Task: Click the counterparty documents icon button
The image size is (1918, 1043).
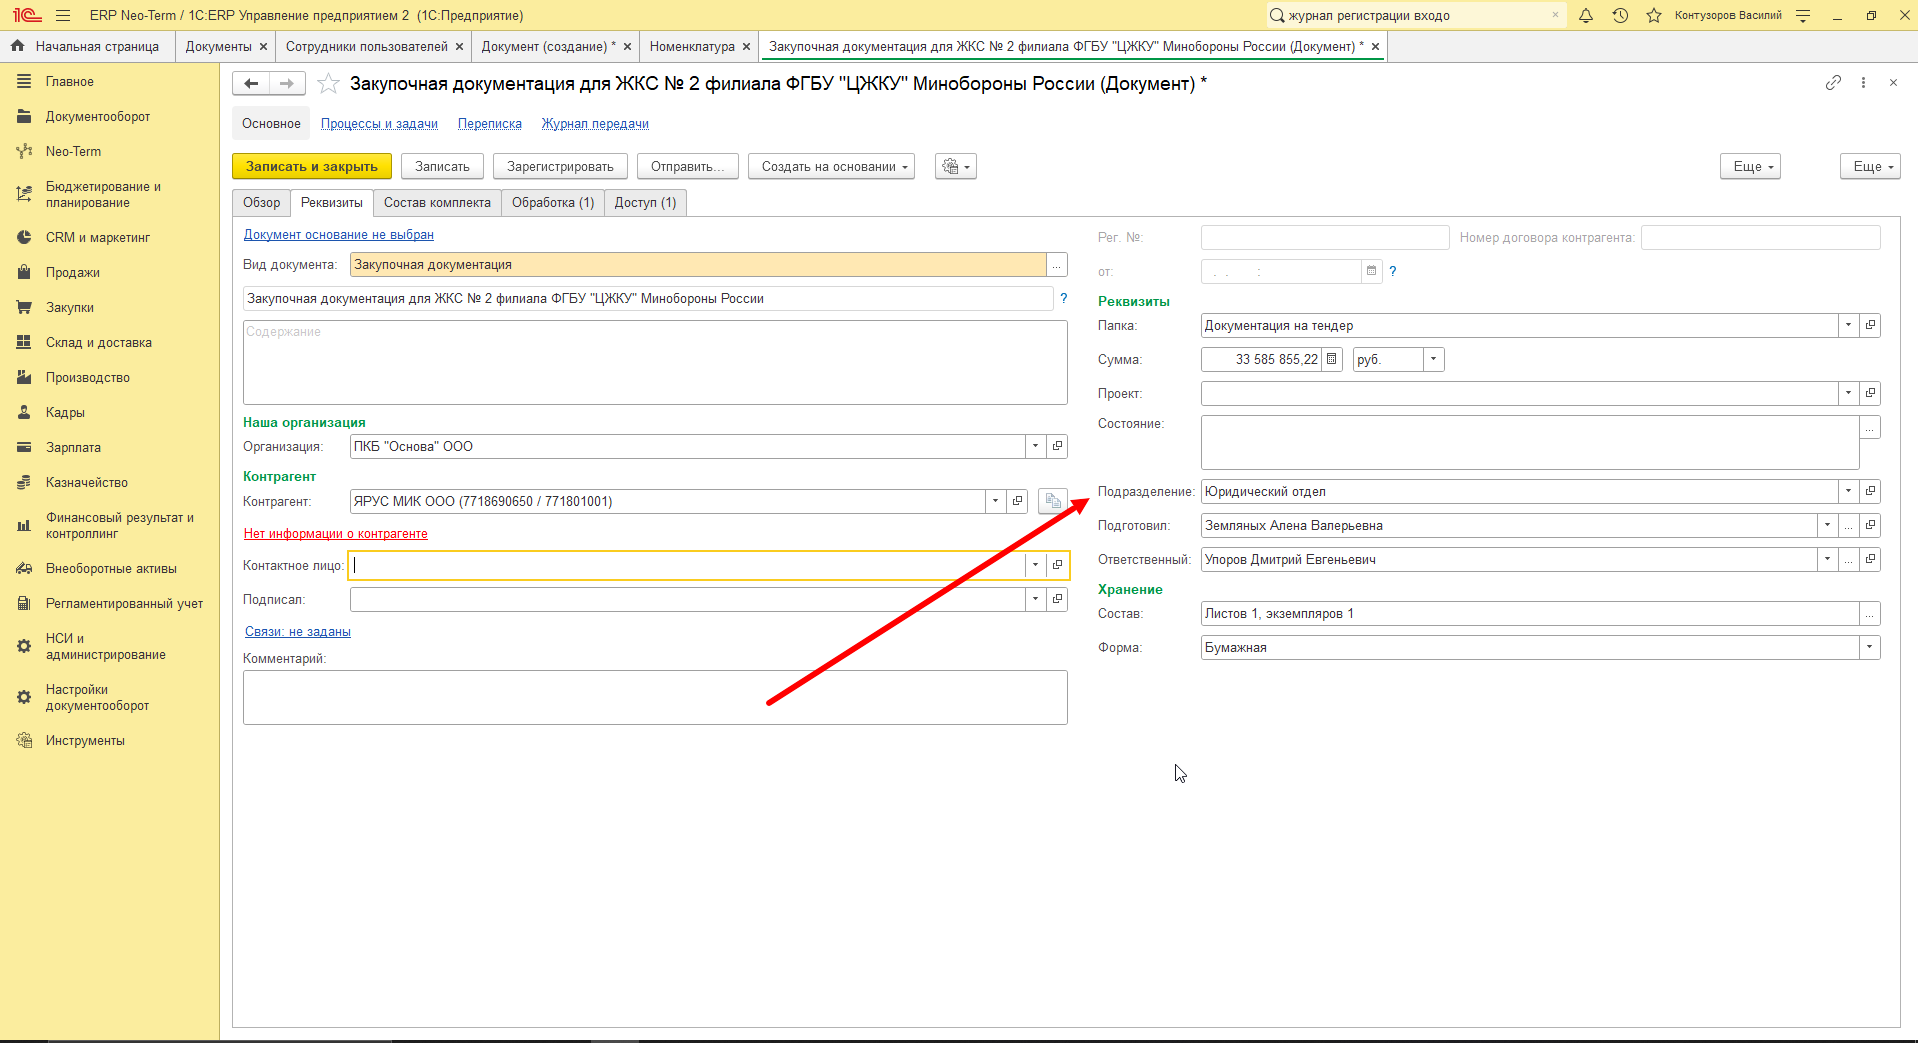Action: pyautogui.click(x=1052, y=501)
